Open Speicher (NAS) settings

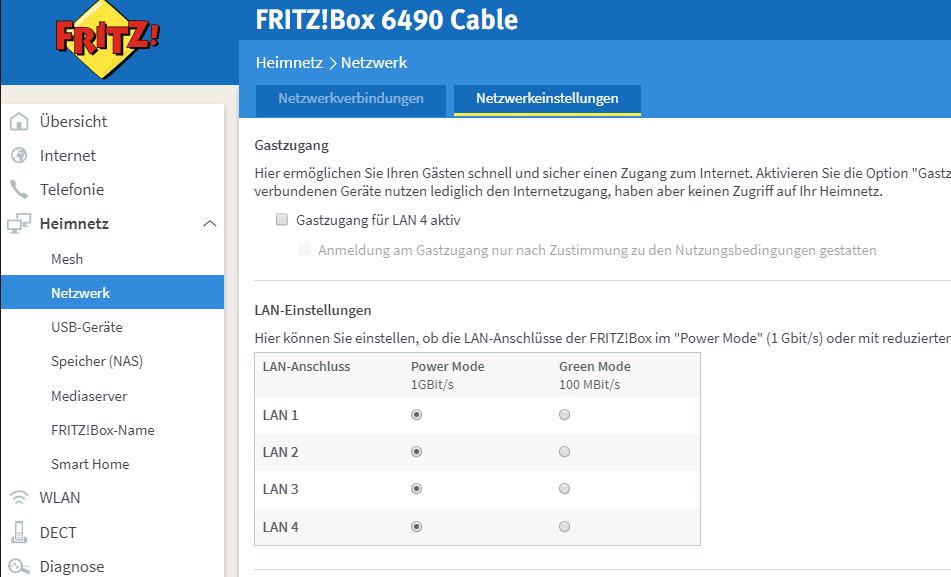[x=97, y=361]
